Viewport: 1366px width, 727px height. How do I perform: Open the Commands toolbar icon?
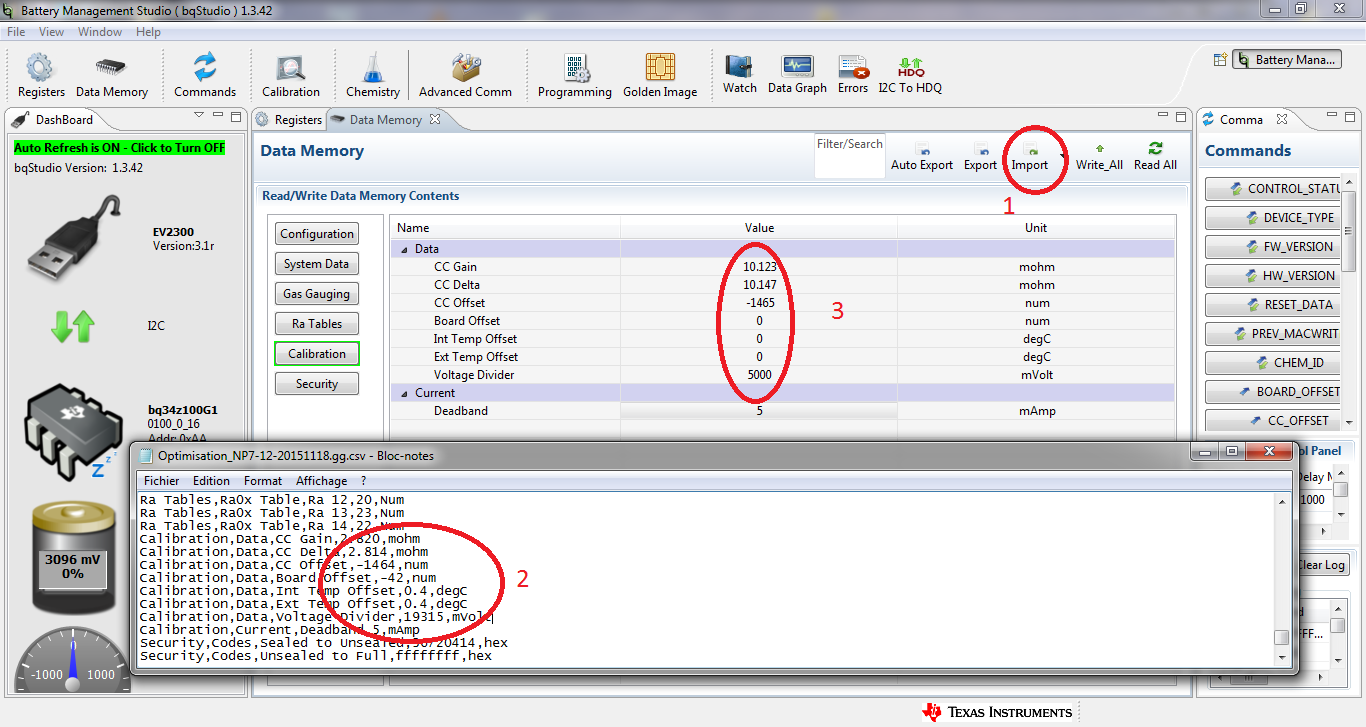pyautogui.click(x=205, y=76)
